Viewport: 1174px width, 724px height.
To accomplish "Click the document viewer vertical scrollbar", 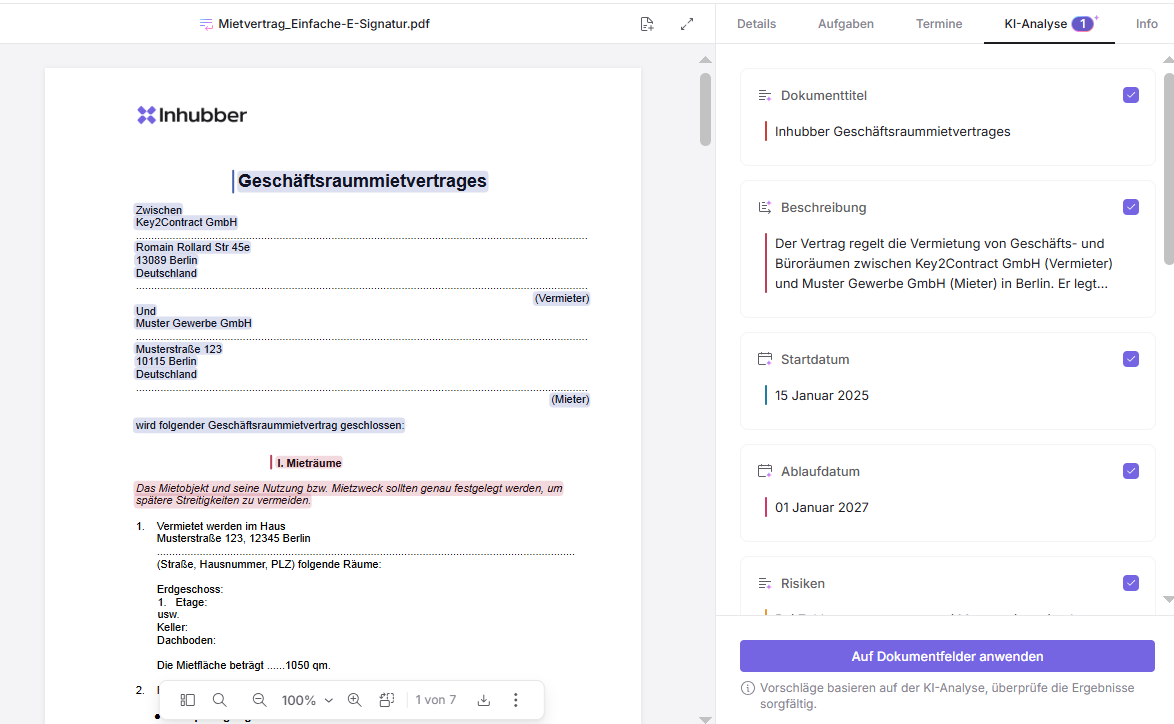I will click(x=705, y=110).
